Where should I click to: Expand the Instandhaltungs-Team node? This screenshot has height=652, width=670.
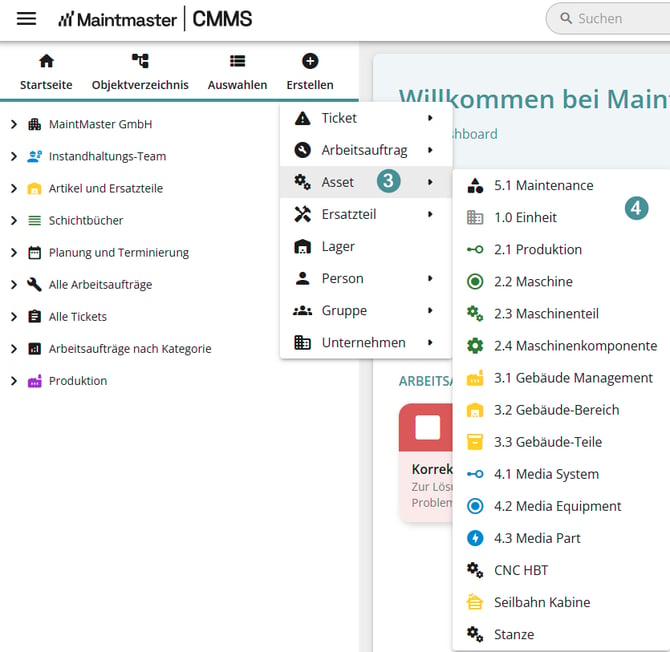click(x=14, y=156)
